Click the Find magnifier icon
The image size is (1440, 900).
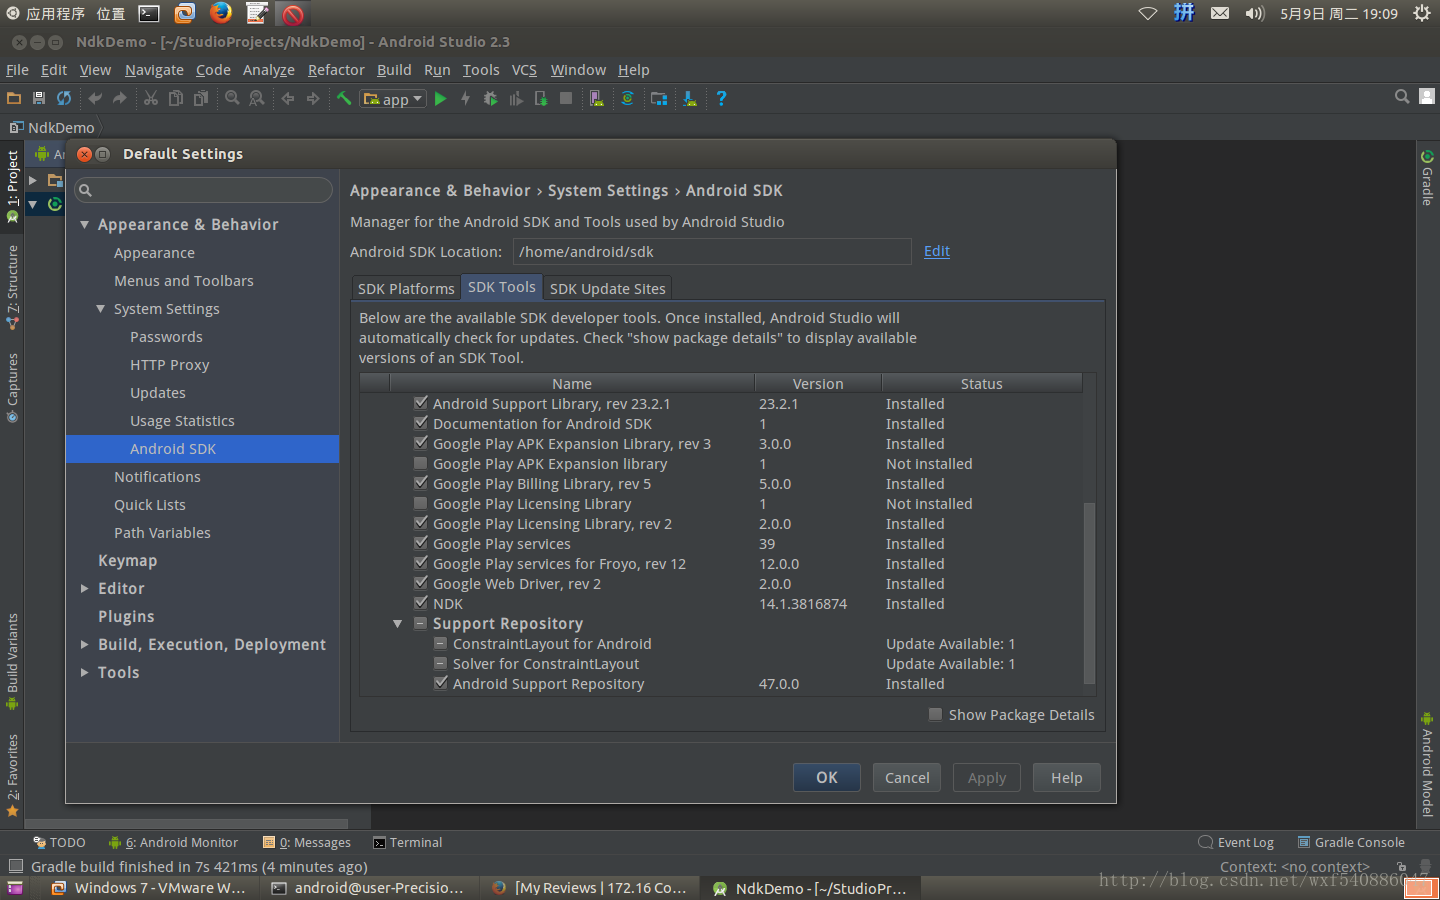232,98
